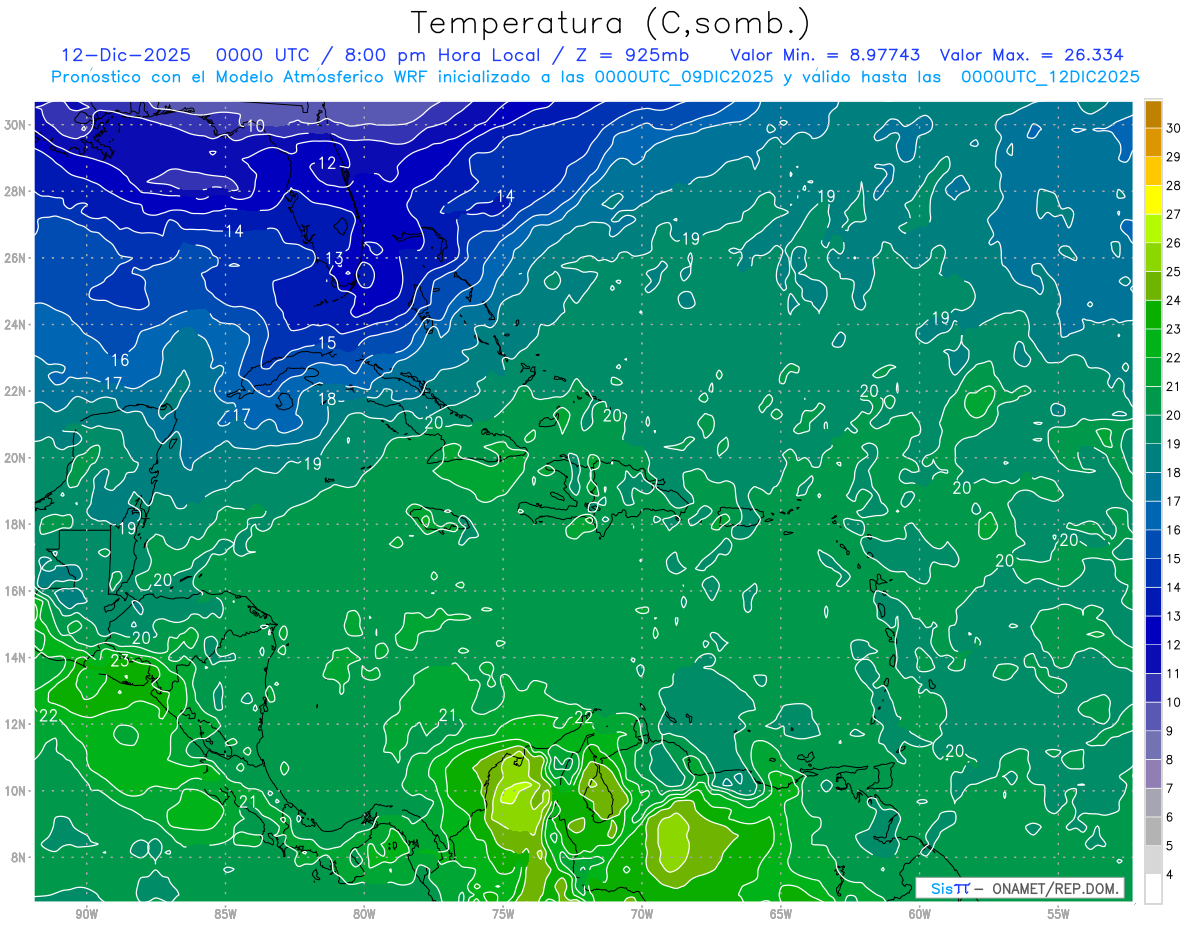Click the 24N latitude axis label
1200x927 pixels.
point(15,325)
